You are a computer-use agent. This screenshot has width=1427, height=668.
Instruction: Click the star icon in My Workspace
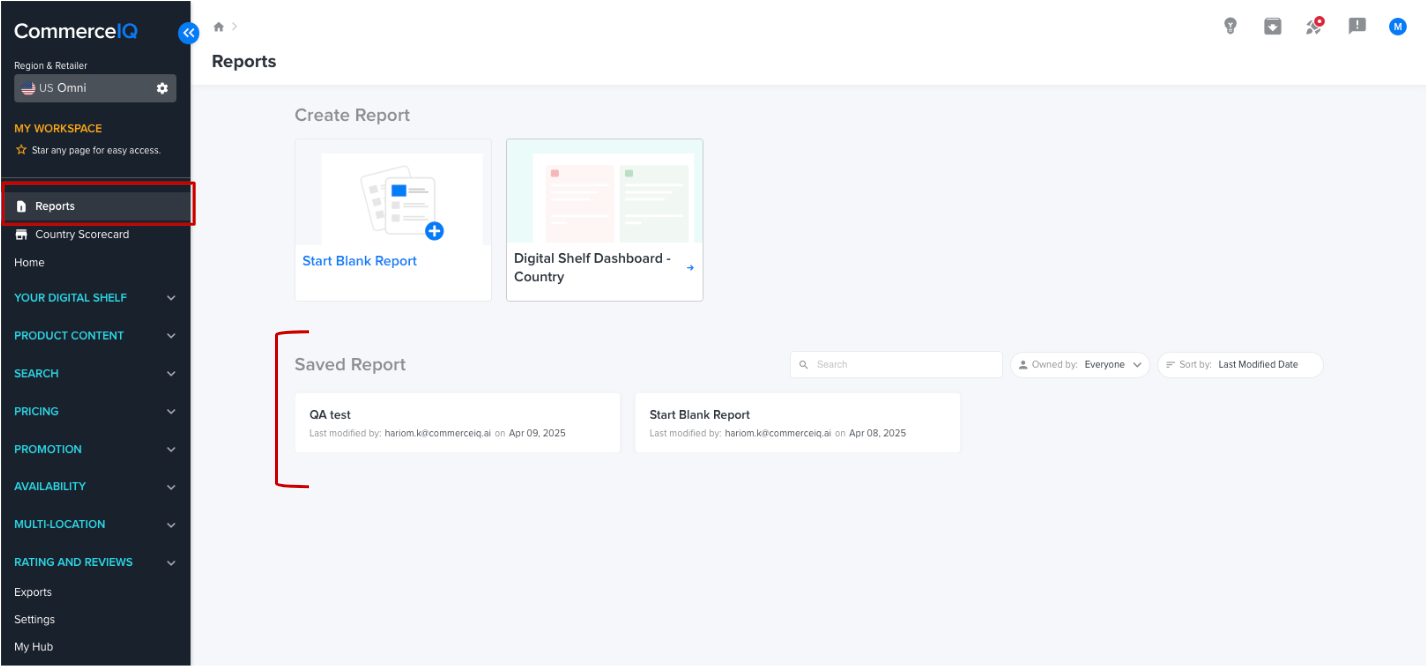click(x=21, y=150)
